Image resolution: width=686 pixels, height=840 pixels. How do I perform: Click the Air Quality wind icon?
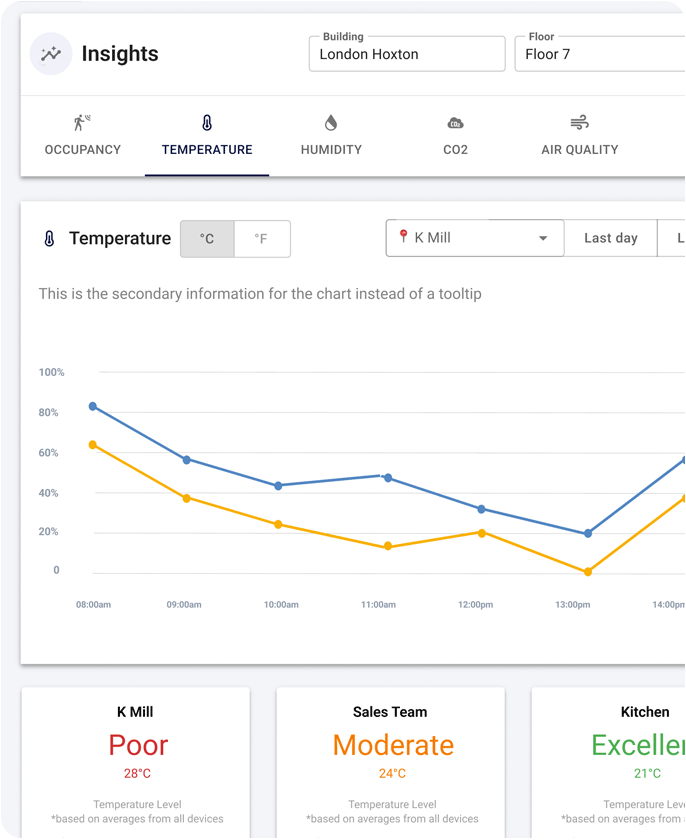(579, 123)
